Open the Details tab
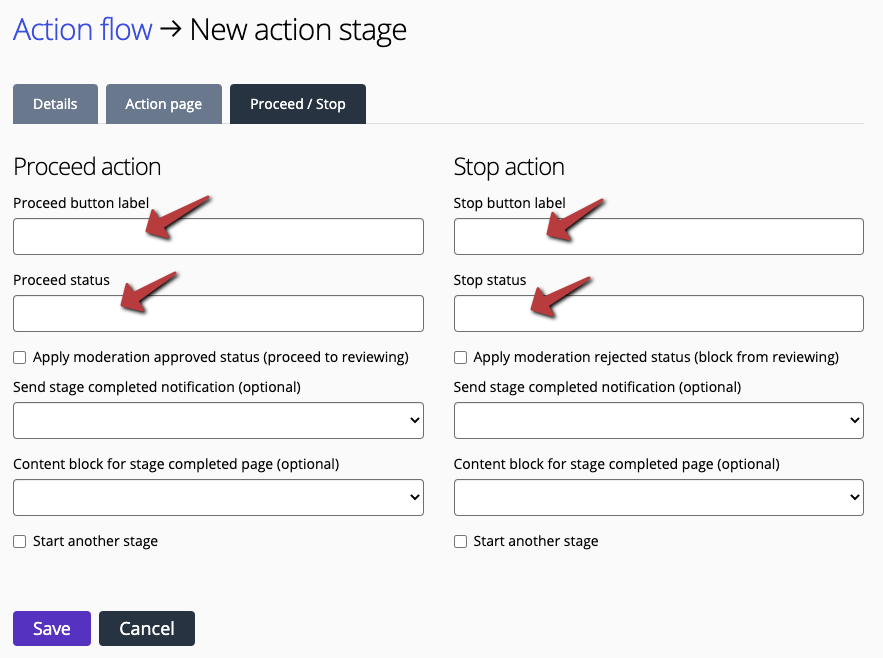This screenshot has width=883, height=658. [55, 104]
